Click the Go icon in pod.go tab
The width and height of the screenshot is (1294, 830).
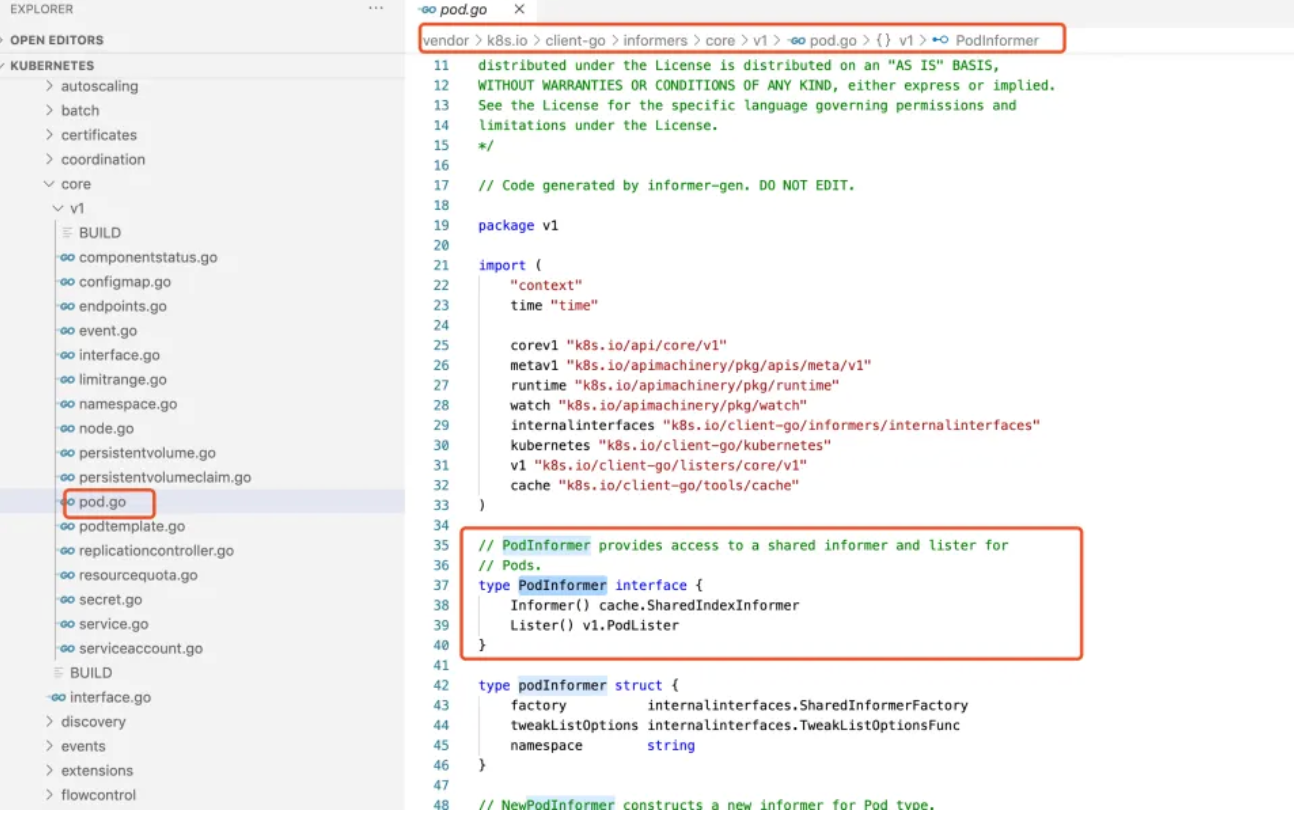pyautogui.click(x=428, y=10)
